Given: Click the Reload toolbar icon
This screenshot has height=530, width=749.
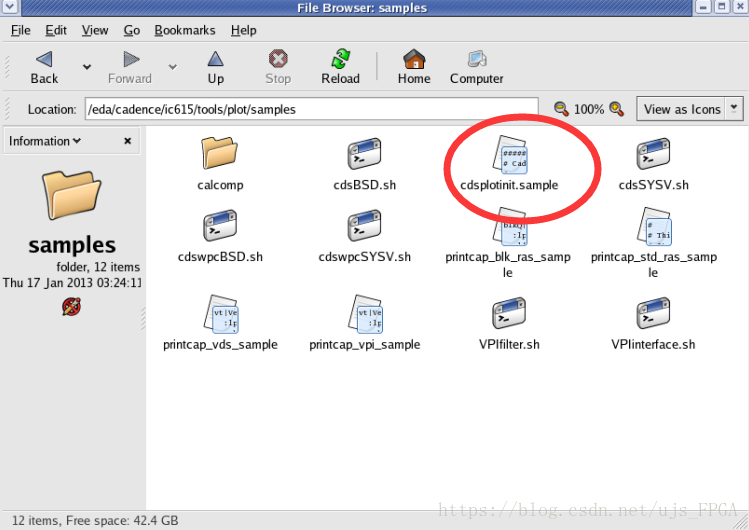Looking at the screenshot, I should [341, 67].
